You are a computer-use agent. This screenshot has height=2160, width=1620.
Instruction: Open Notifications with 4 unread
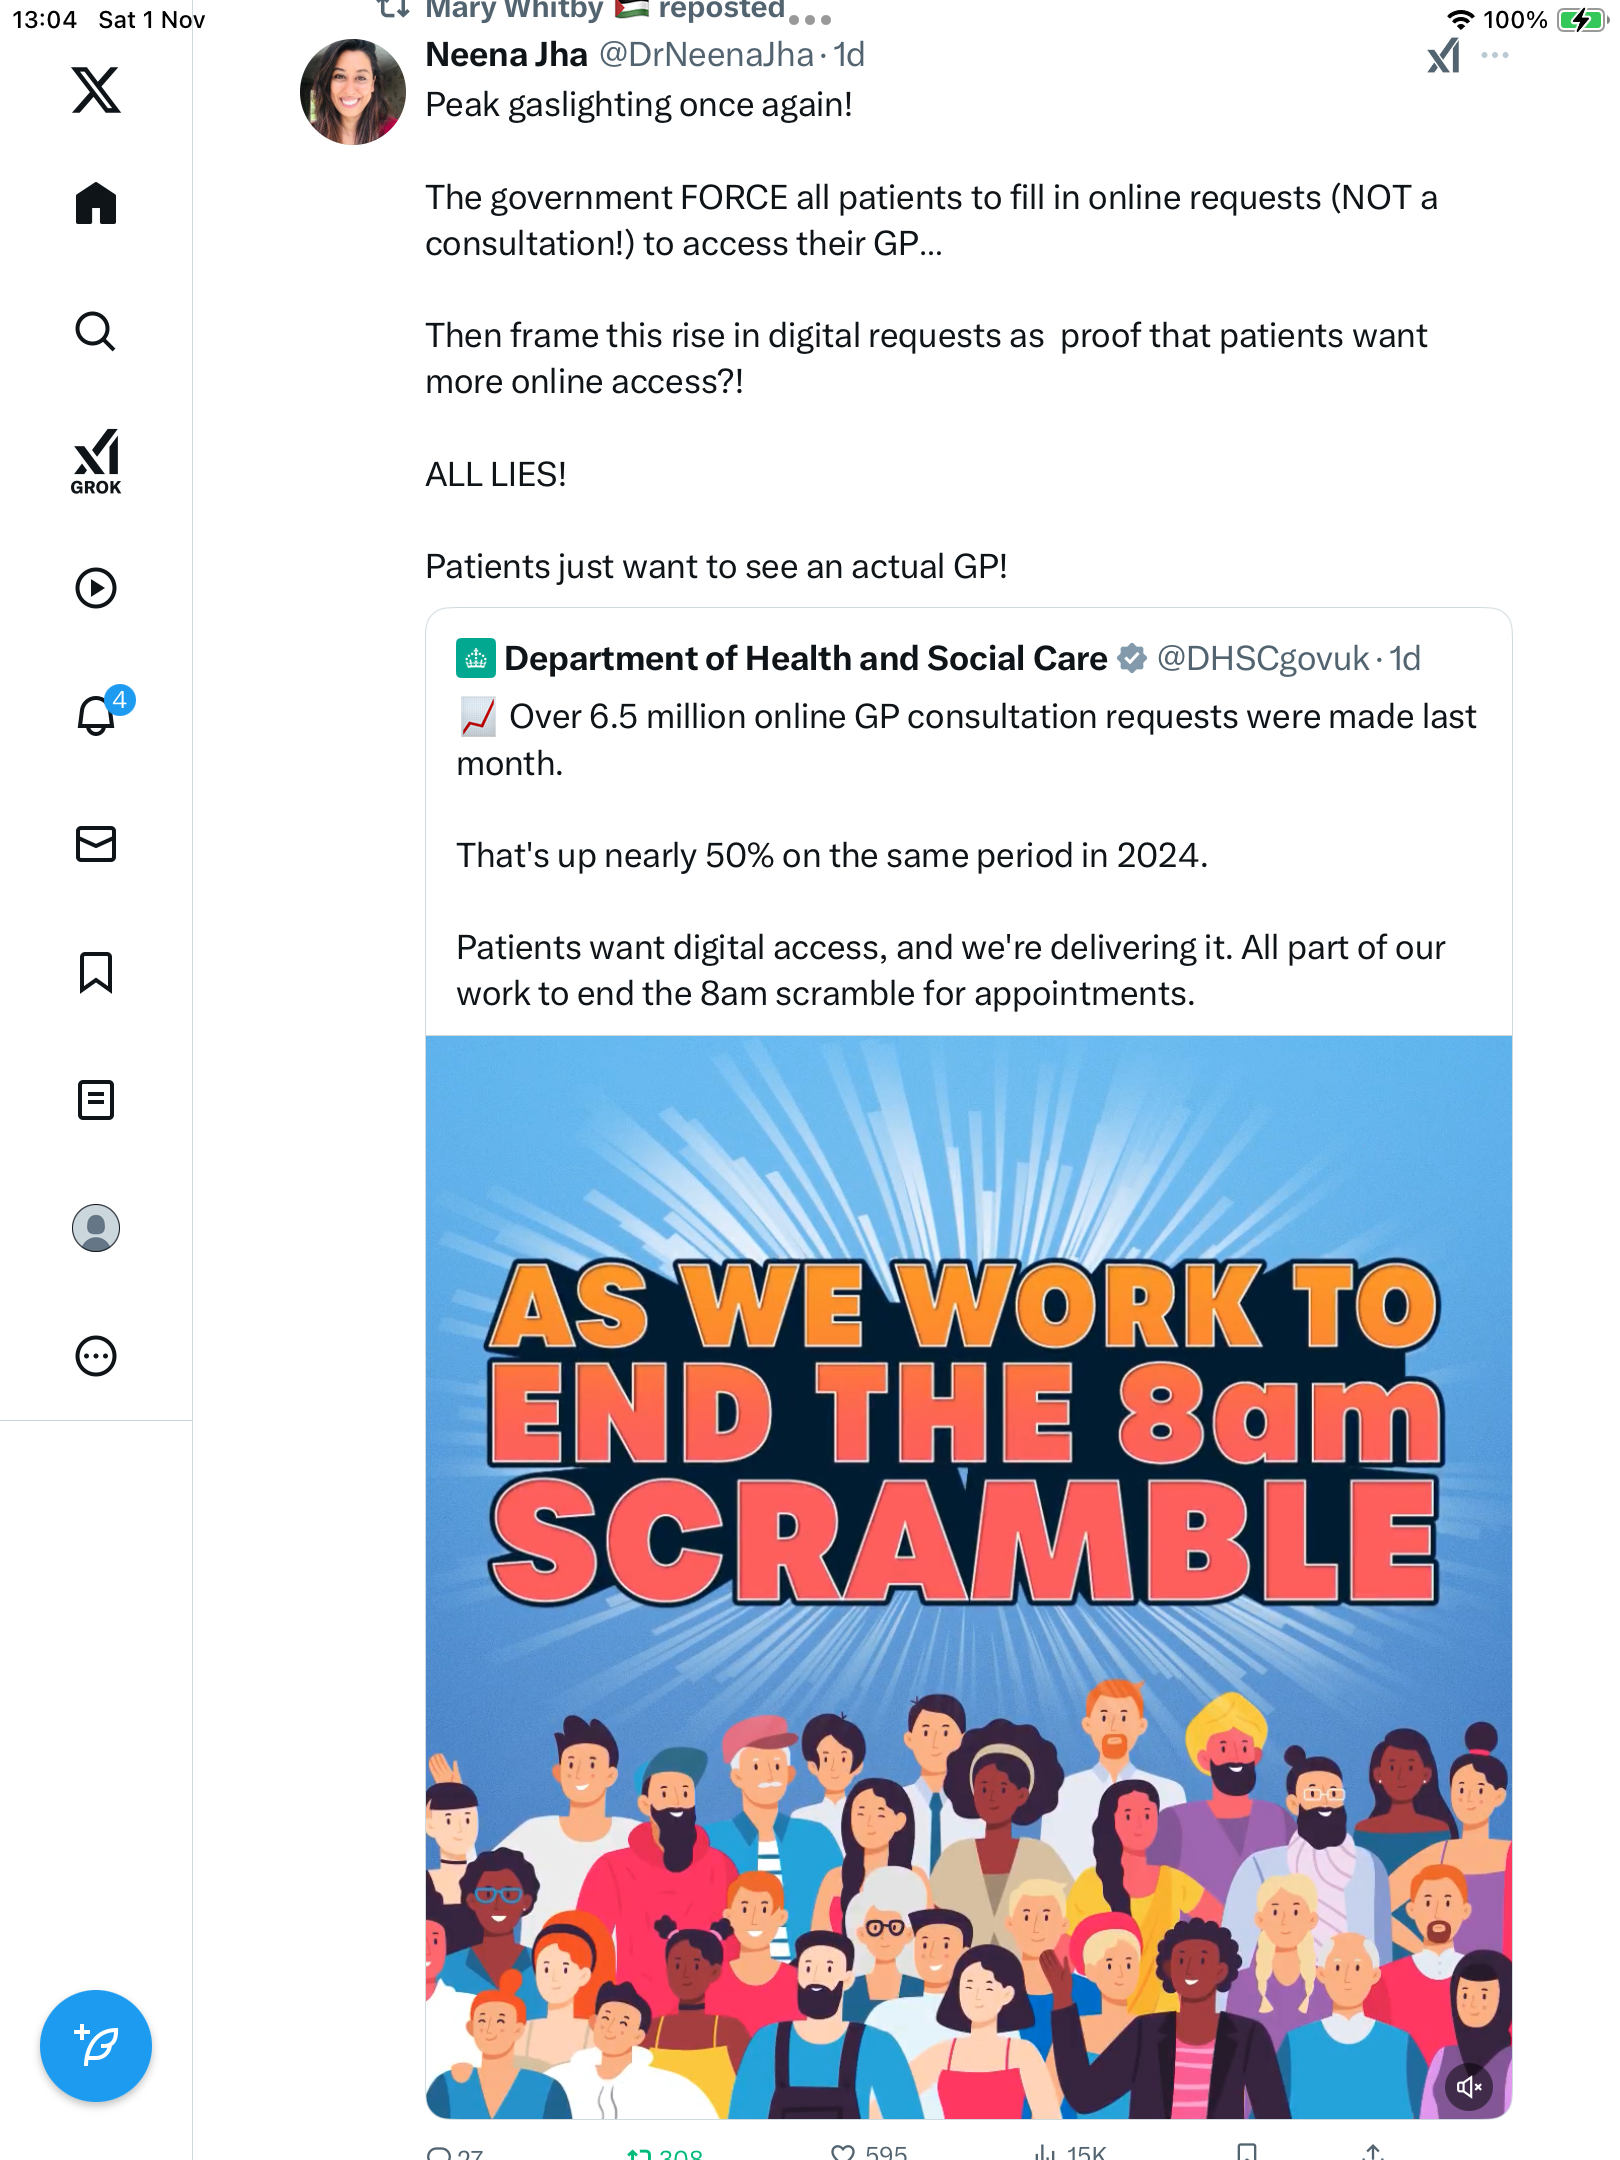pos(97,715)
